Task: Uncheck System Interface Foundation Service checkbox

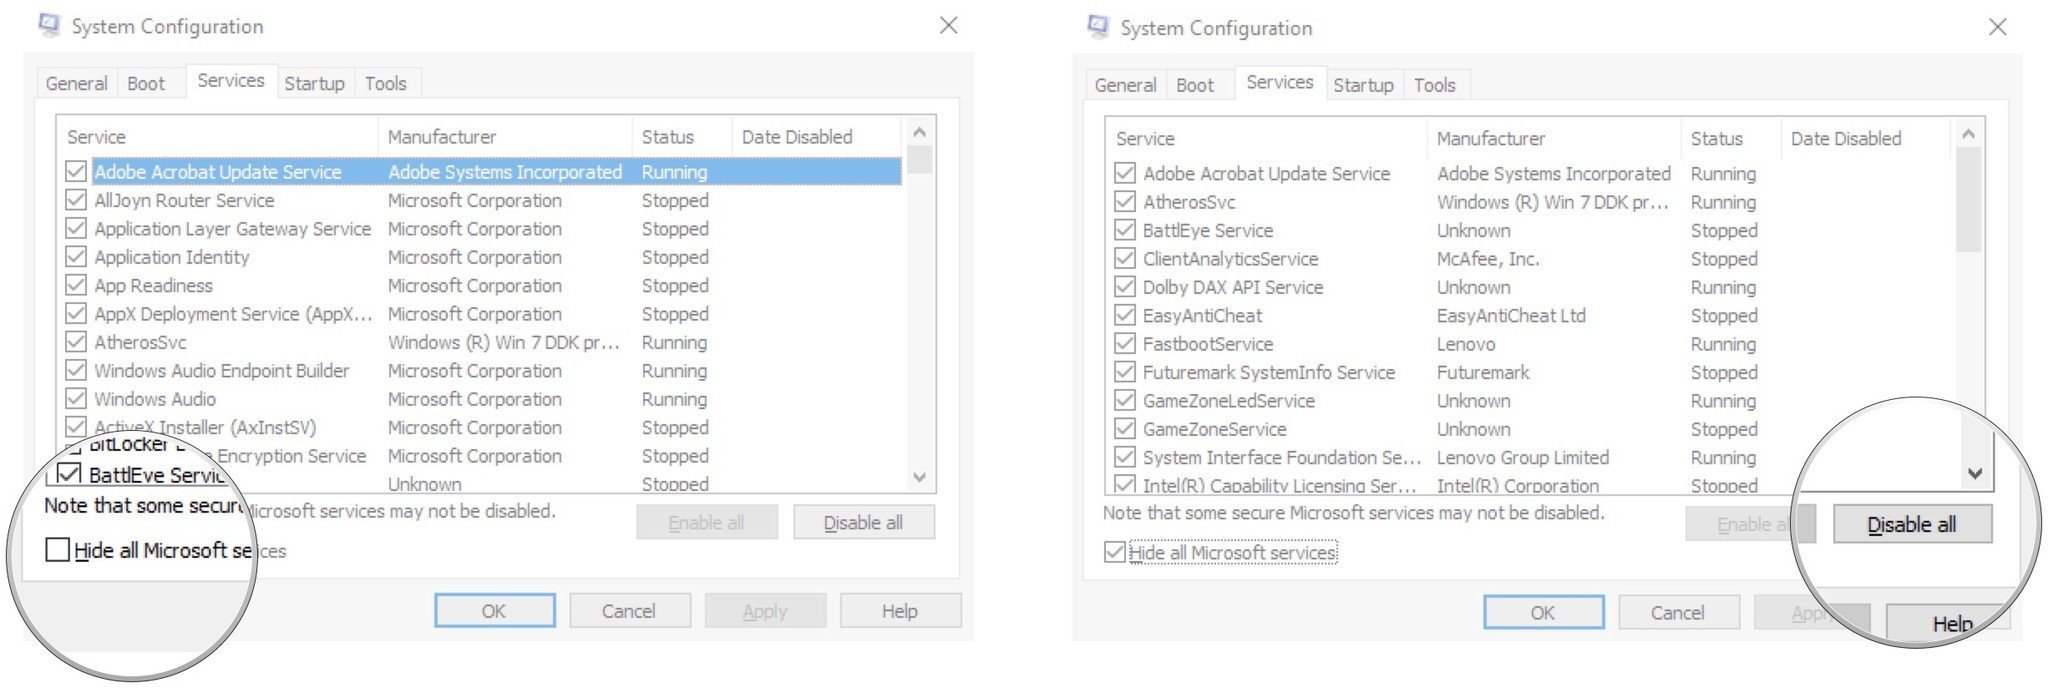Action: click(1125, 457)
